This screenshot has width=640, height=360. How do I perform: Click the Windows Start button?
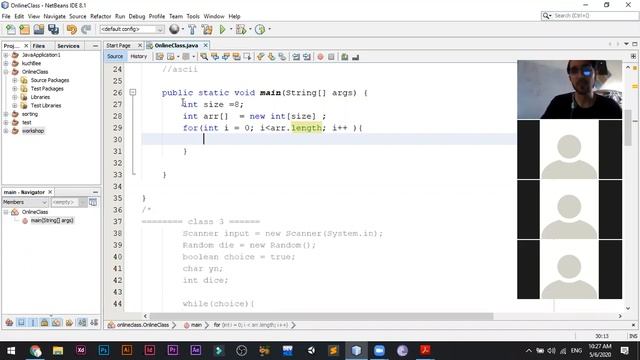coord(11,351)
